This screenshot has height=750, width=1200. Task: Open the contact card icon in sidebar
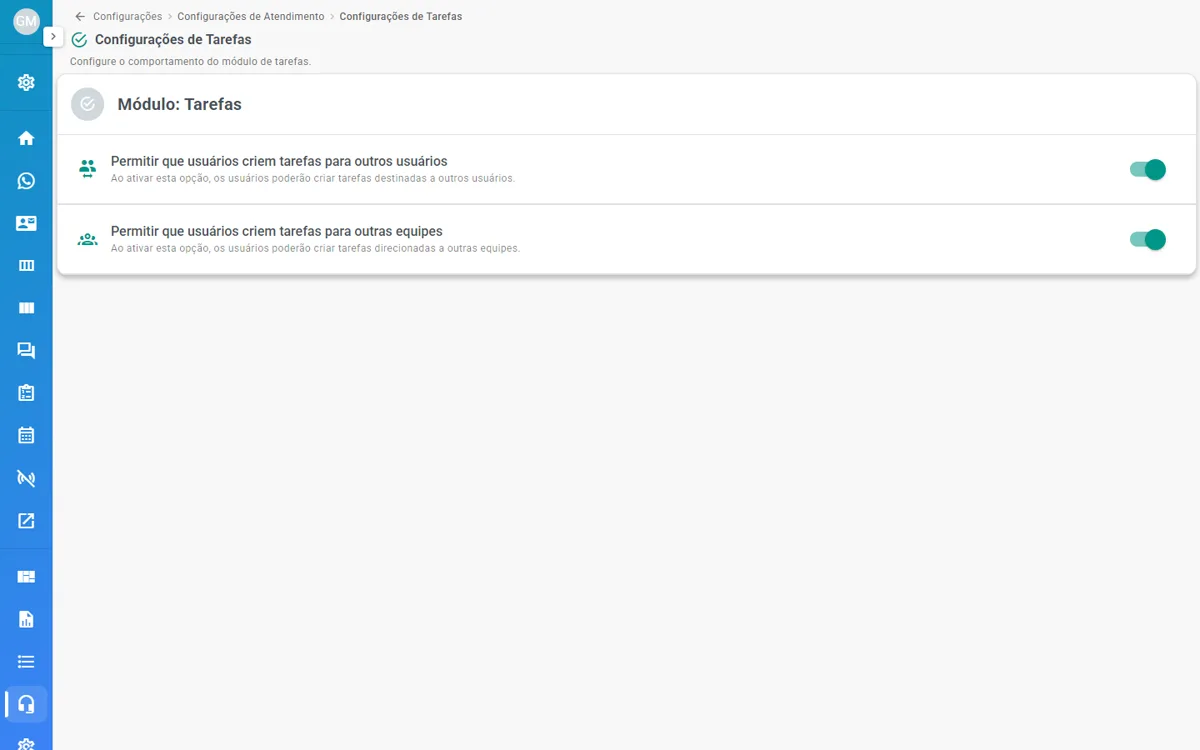[x=26, y=223]
